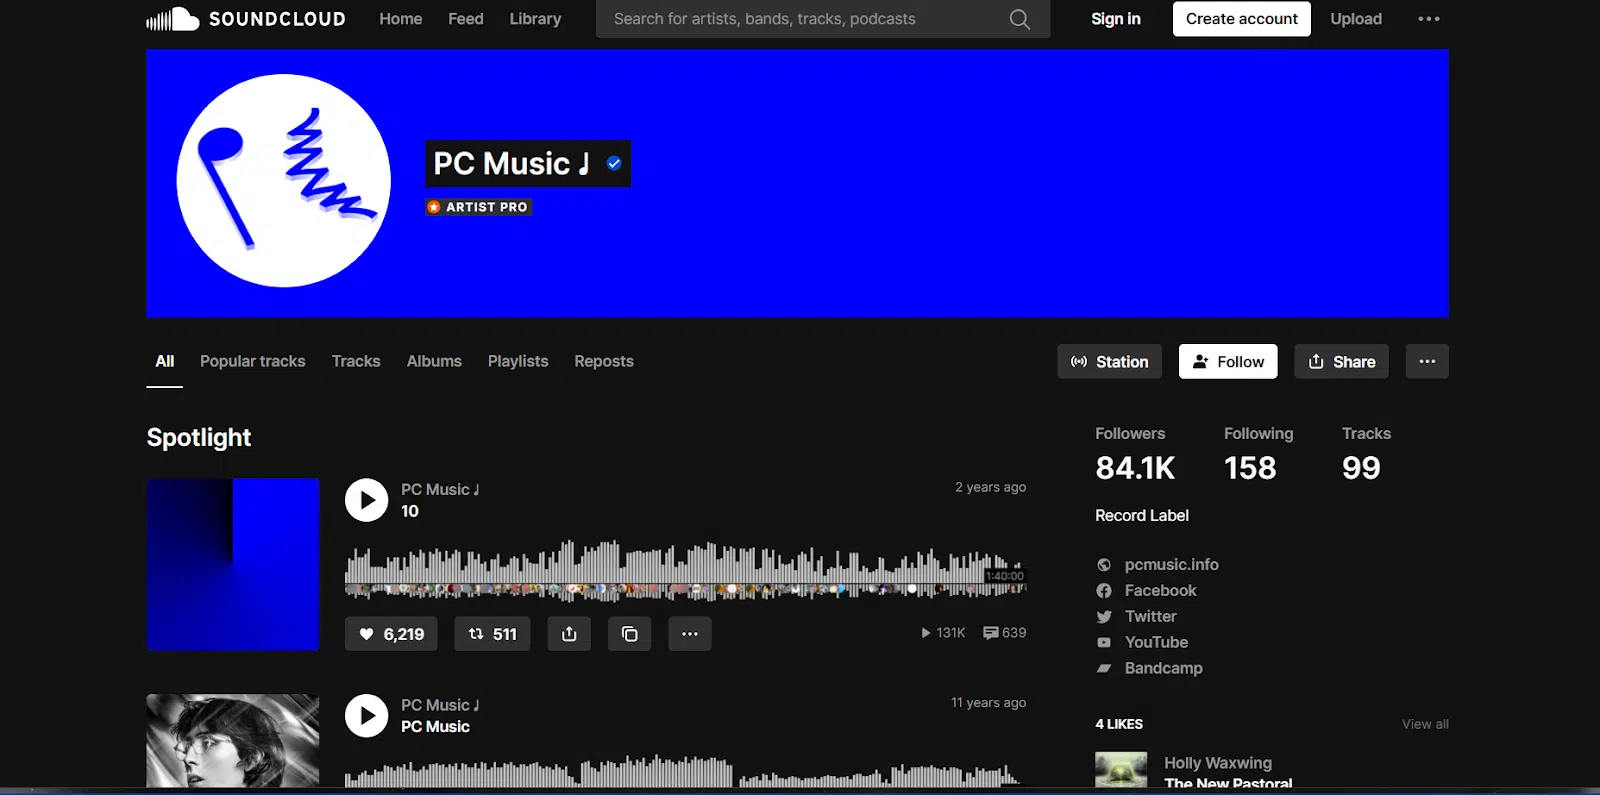Open the more options menu for track 10
The image size is (1600, 795).
(690, 634)
